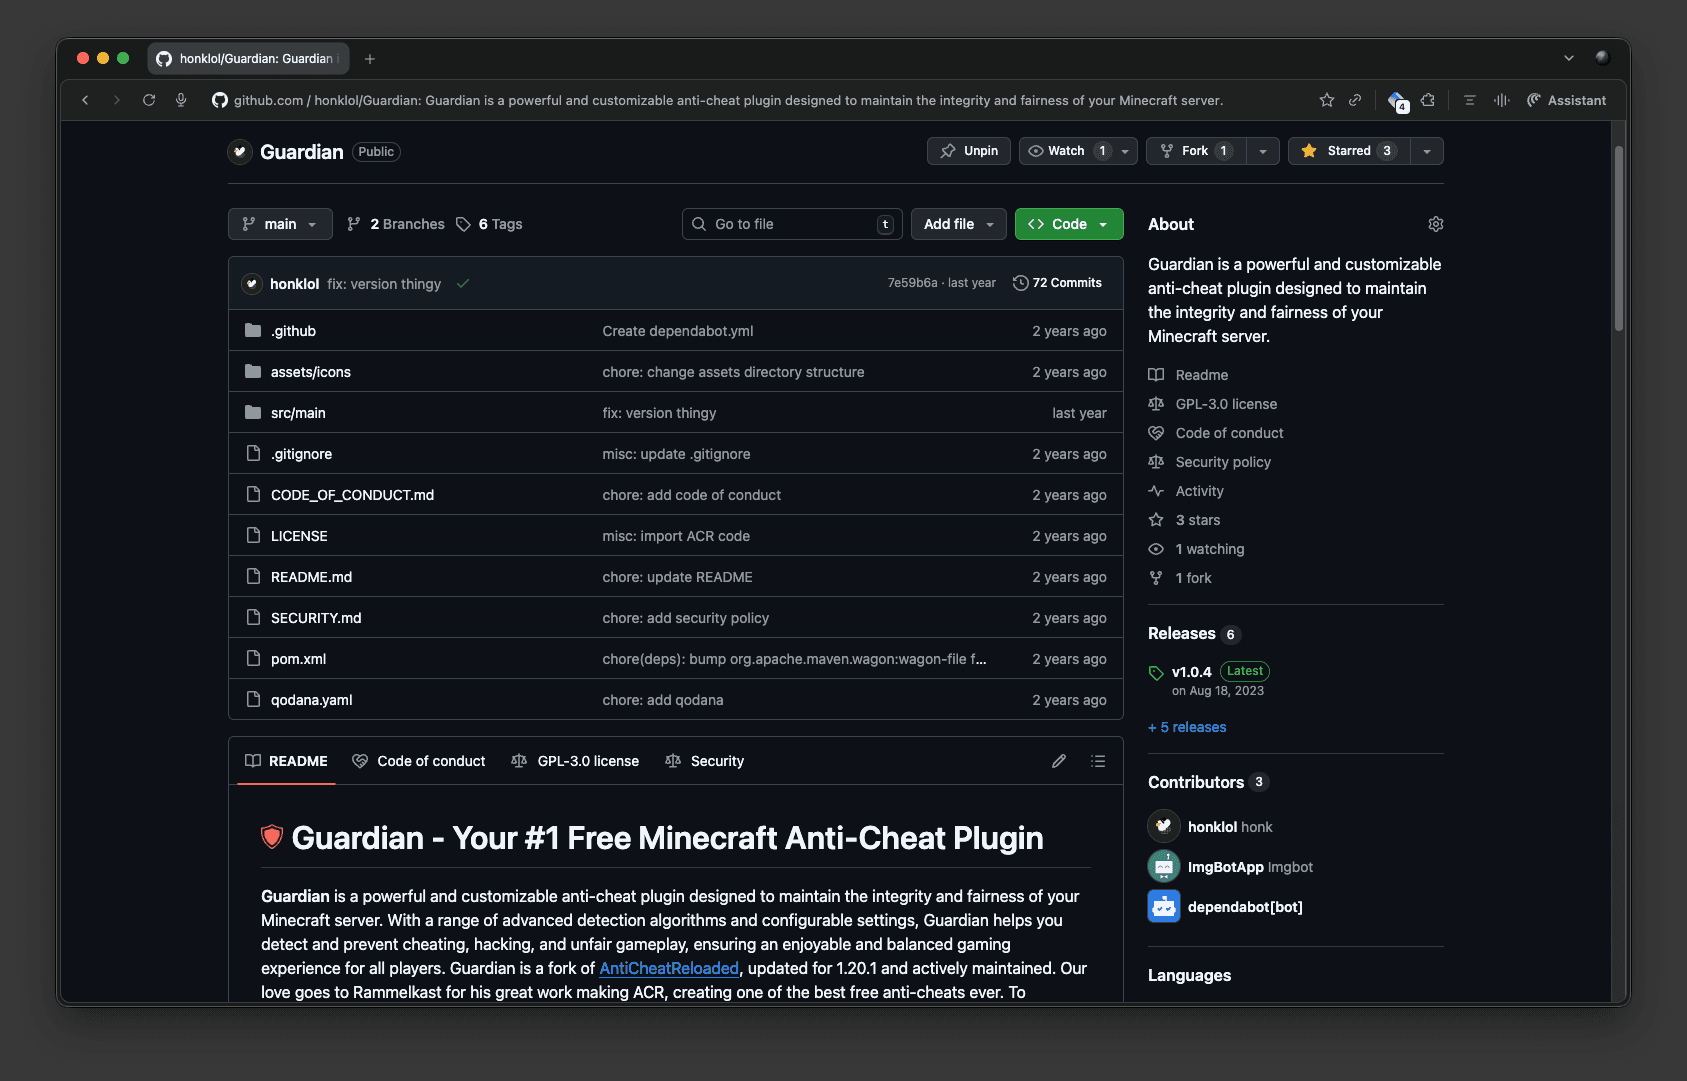Open the Fork options dropdown arrow
This screenshot has width=1687, height=1081.
[1263, 151]
